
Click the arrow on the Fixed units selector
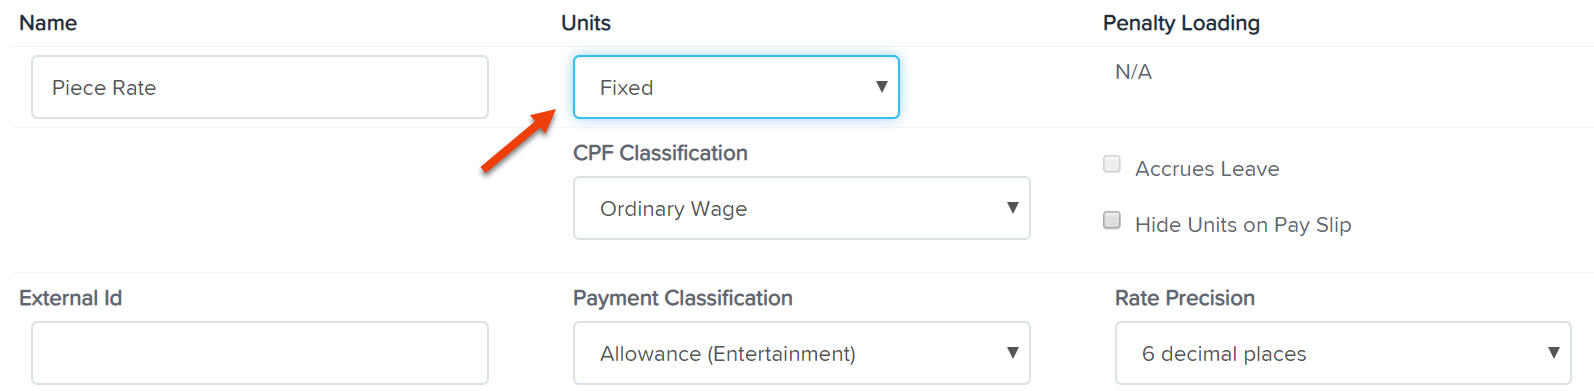(881, 87)
